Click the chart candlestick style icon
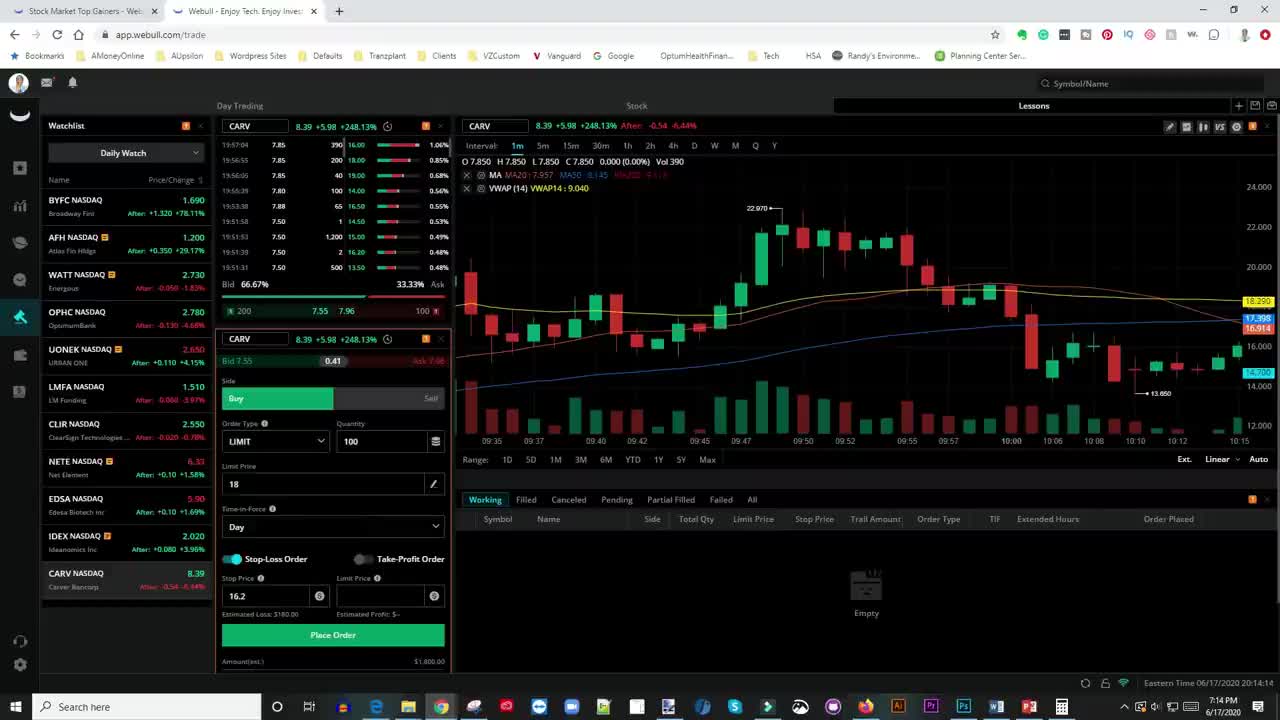The height and width of the screenshot is (720, 1280). point(1203,127)
